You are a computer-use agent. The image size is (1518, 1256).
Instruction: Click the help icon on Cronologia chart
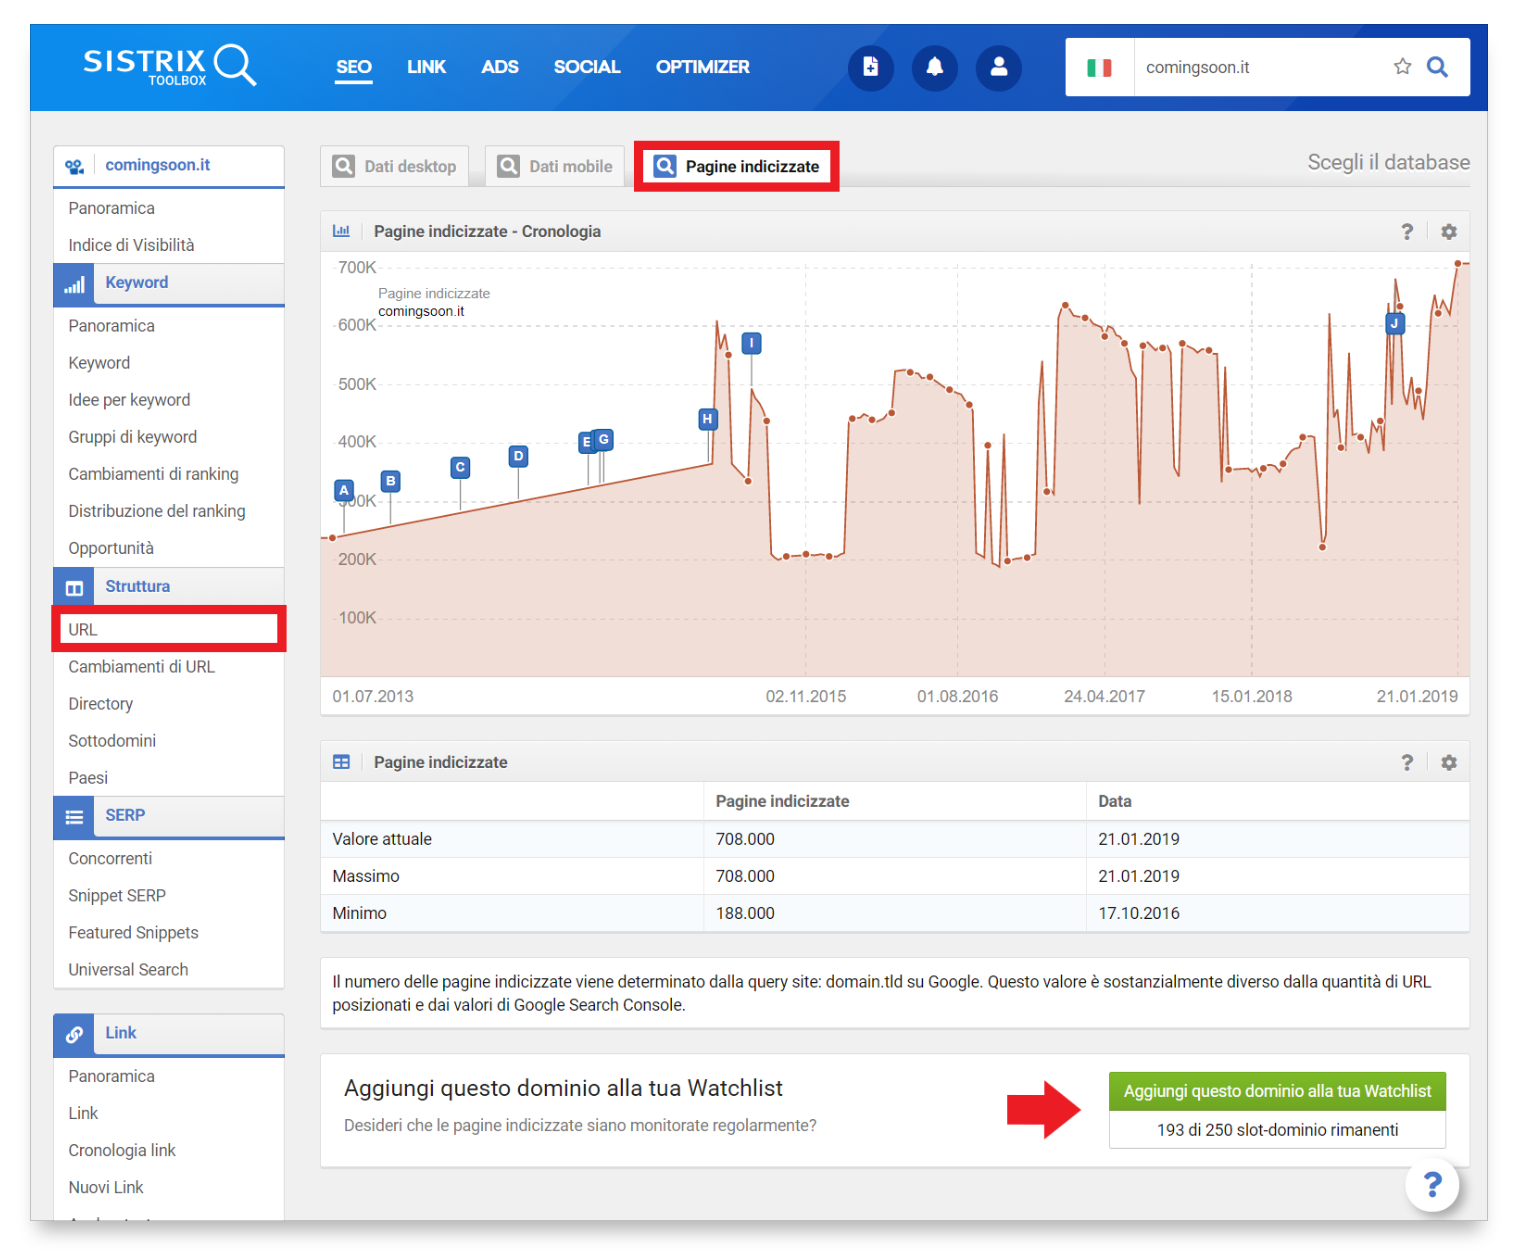(x=1407, y=231)
